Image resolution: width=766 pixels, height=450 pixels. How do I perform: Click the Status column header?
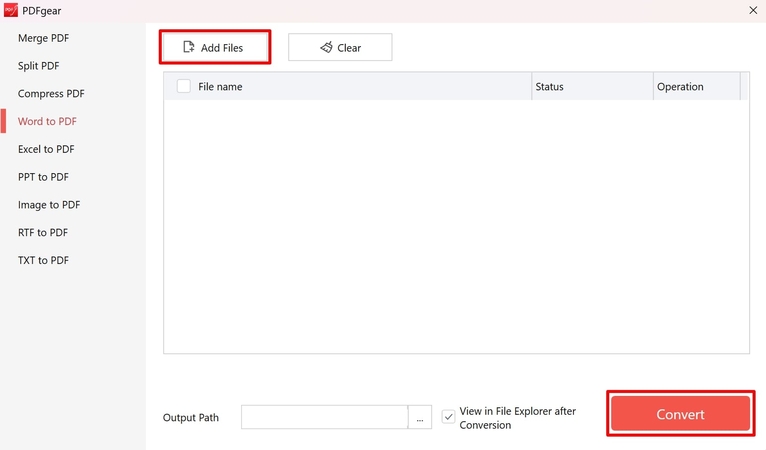pos(549,87)
